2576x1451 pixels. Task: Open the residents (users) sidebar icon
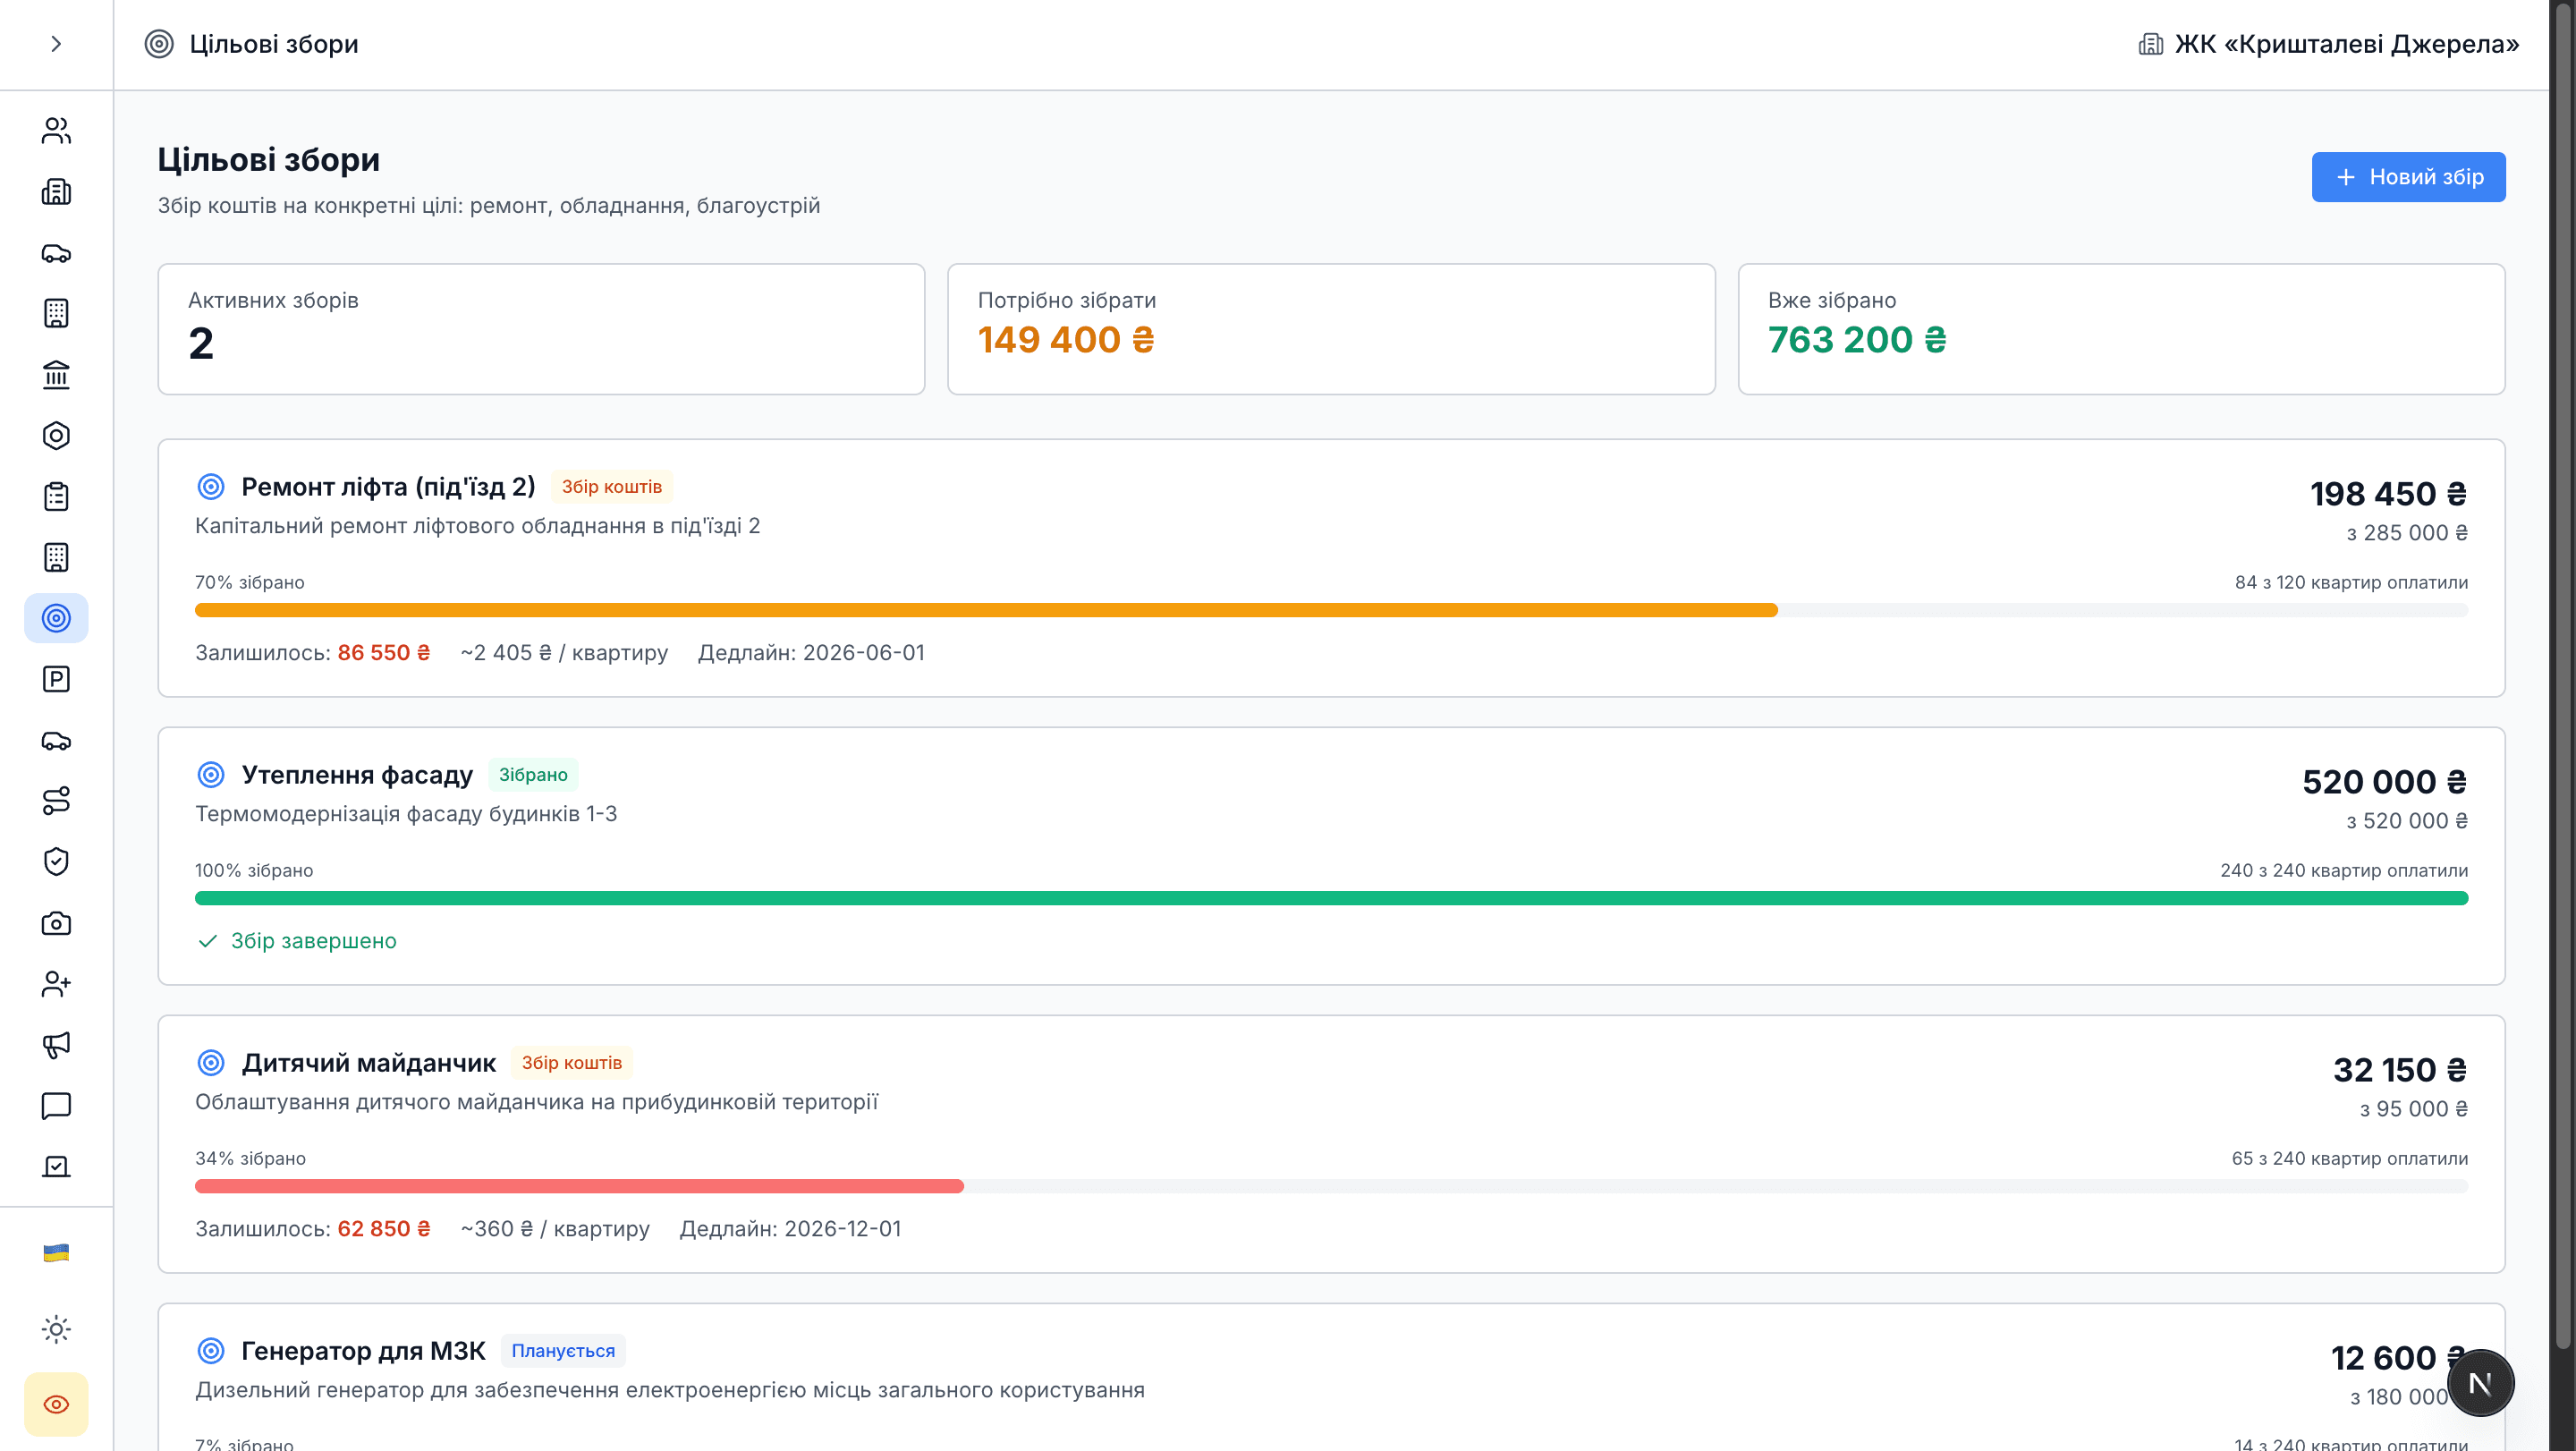coord(56,131)
